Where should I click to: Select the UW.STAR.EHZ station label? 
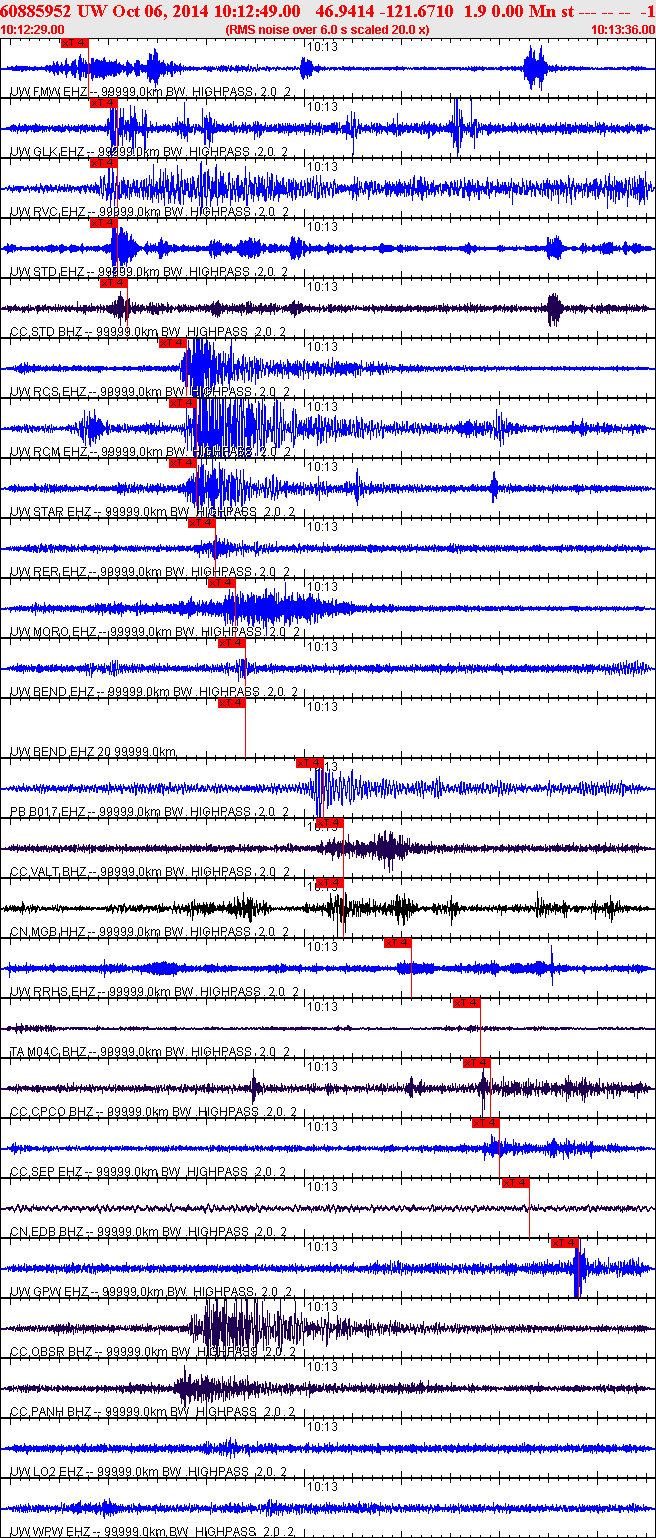[152, 512]
